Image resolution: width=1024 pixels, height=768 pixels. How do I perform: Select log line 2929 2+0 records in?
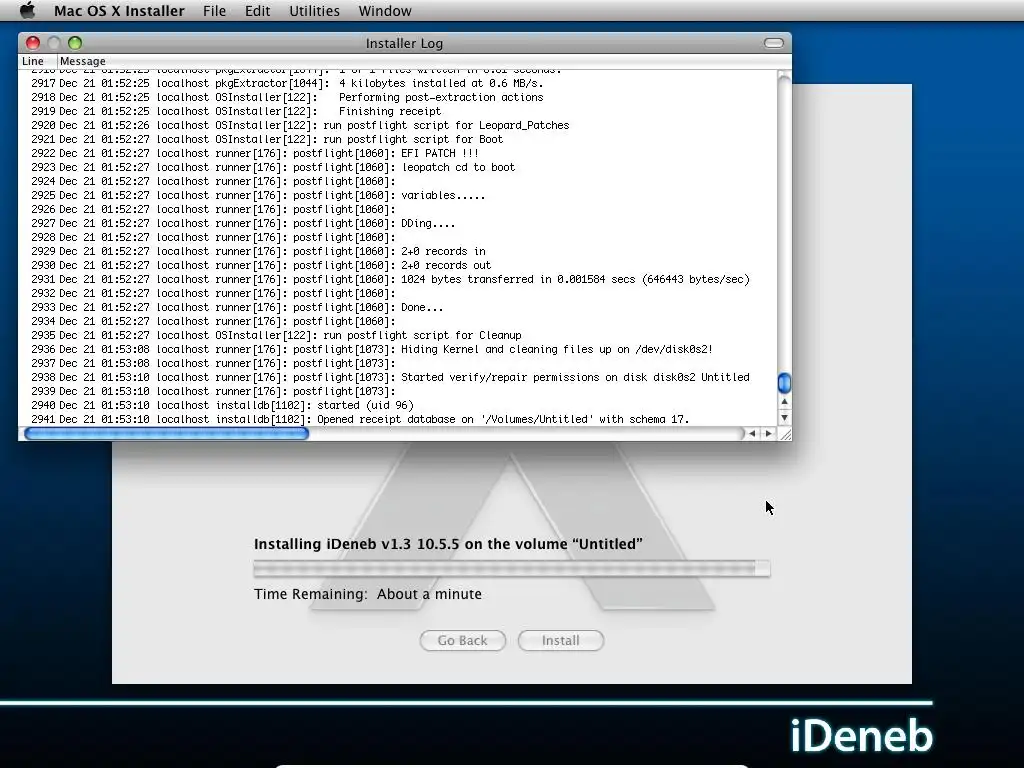pos(398,251)
